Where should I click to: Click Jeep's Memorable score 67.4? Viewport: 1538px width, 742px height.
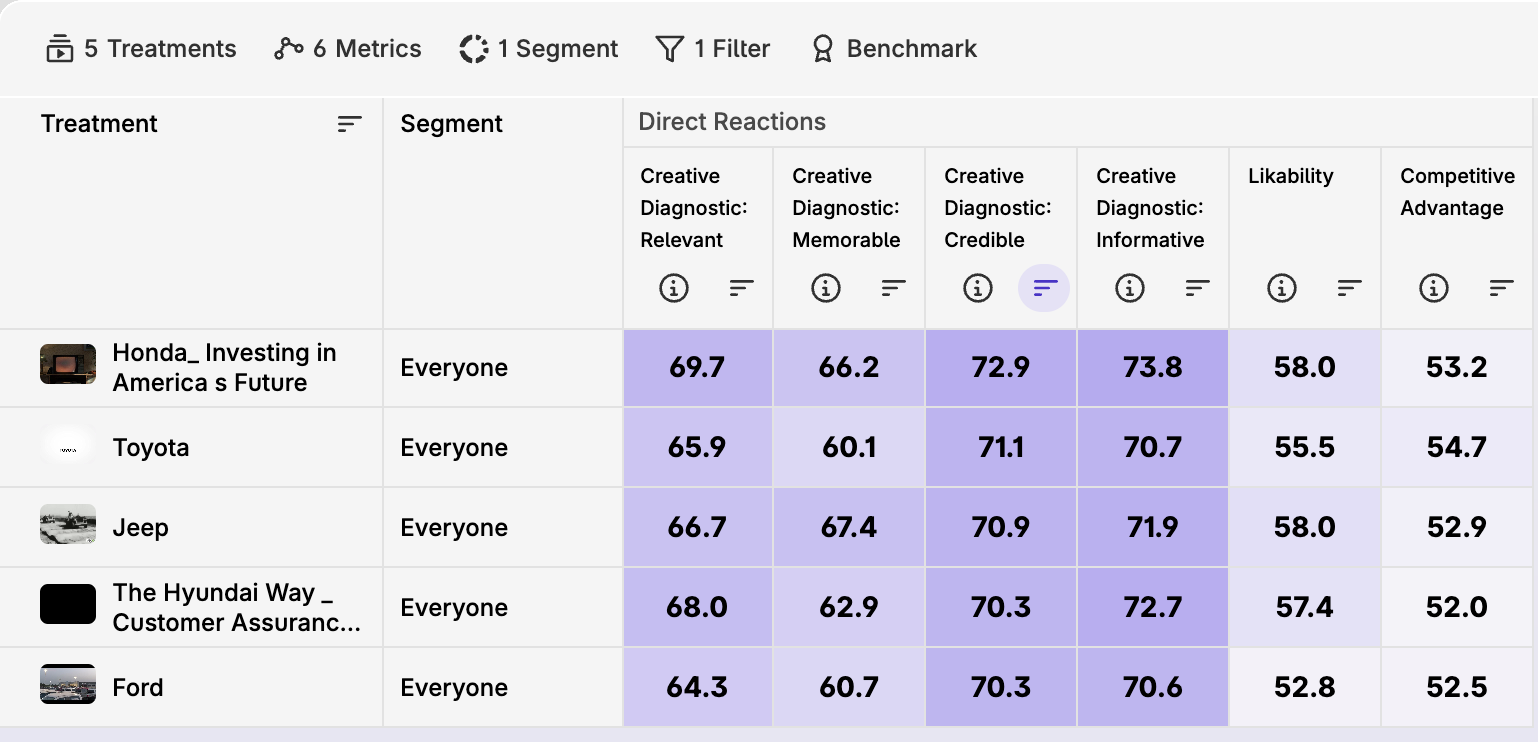point(849,528)
